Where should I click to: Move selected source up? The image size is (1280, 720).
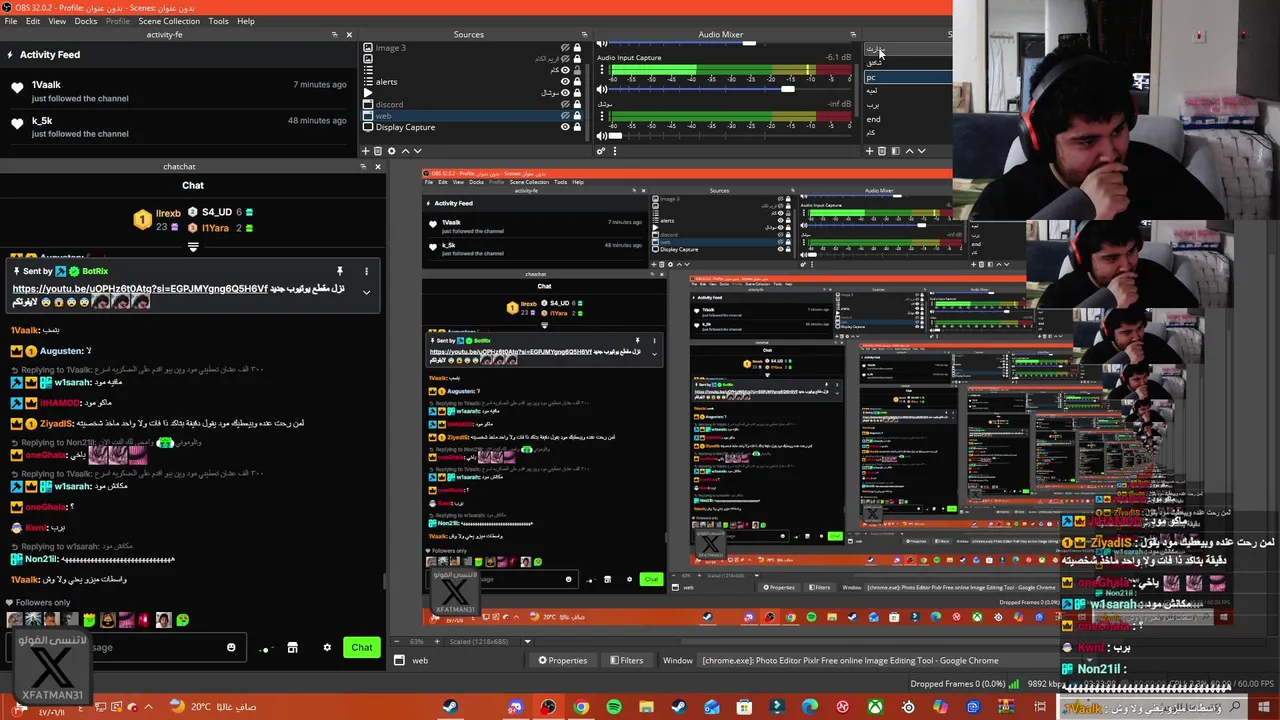(405, 151)
